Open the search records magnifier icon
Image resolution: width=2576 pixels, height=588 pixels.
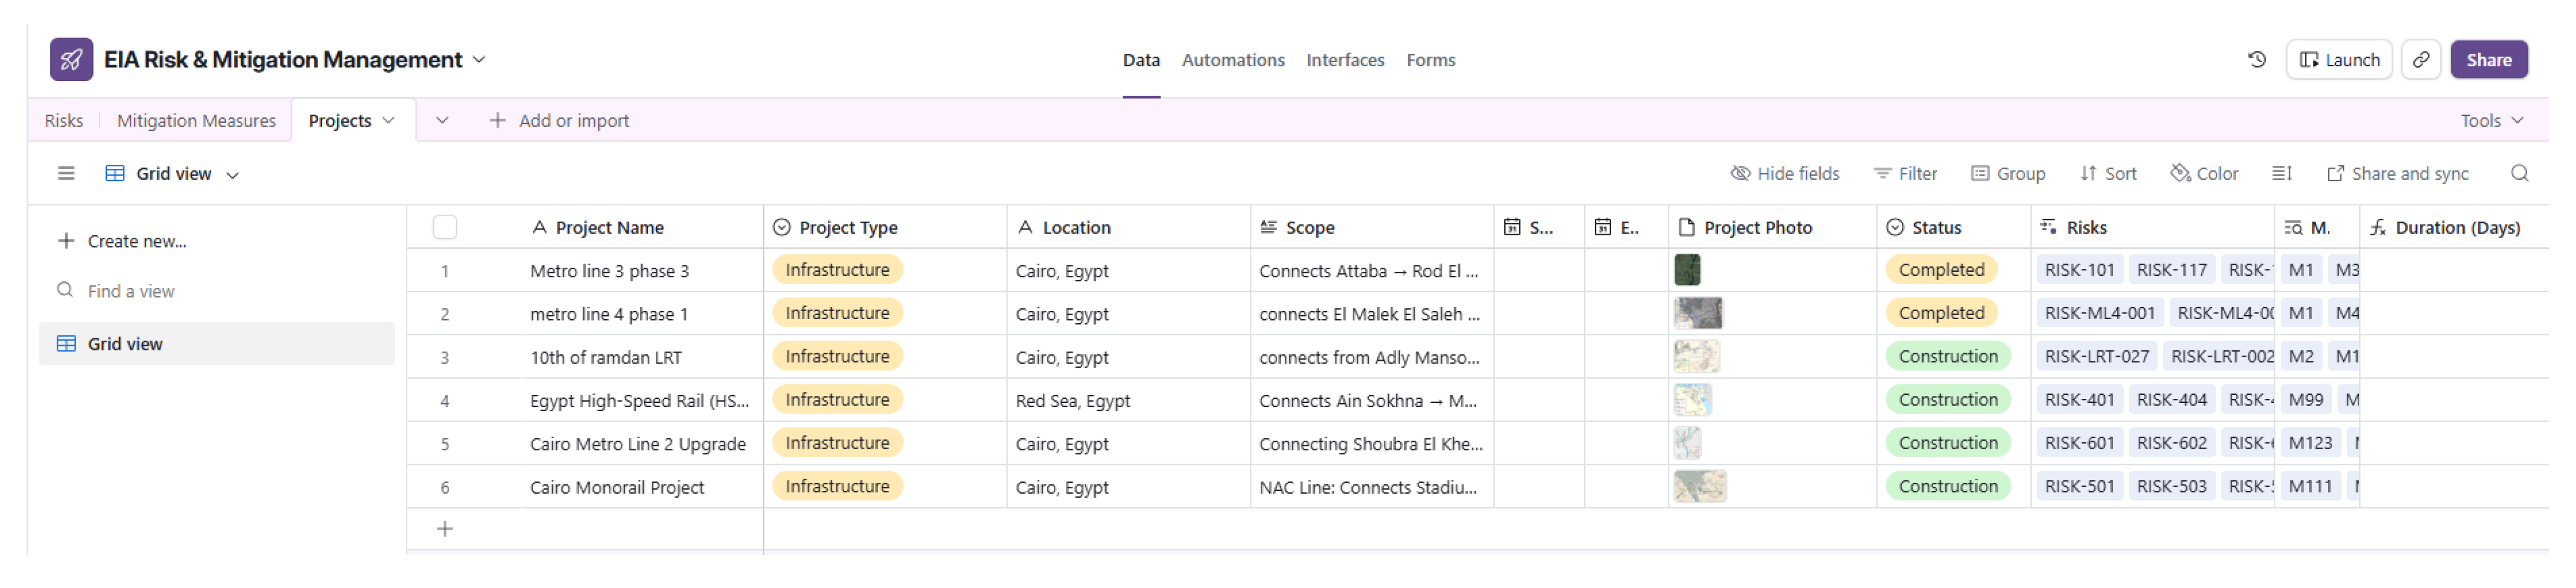tap(2518, 174)
